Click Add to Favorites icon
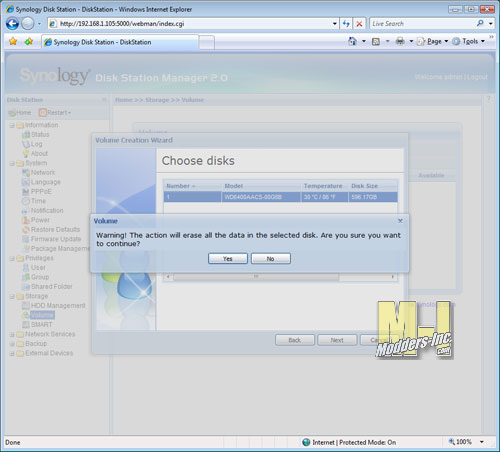The image size is (500, 452). pyautogui.click(x=29, y=41)
